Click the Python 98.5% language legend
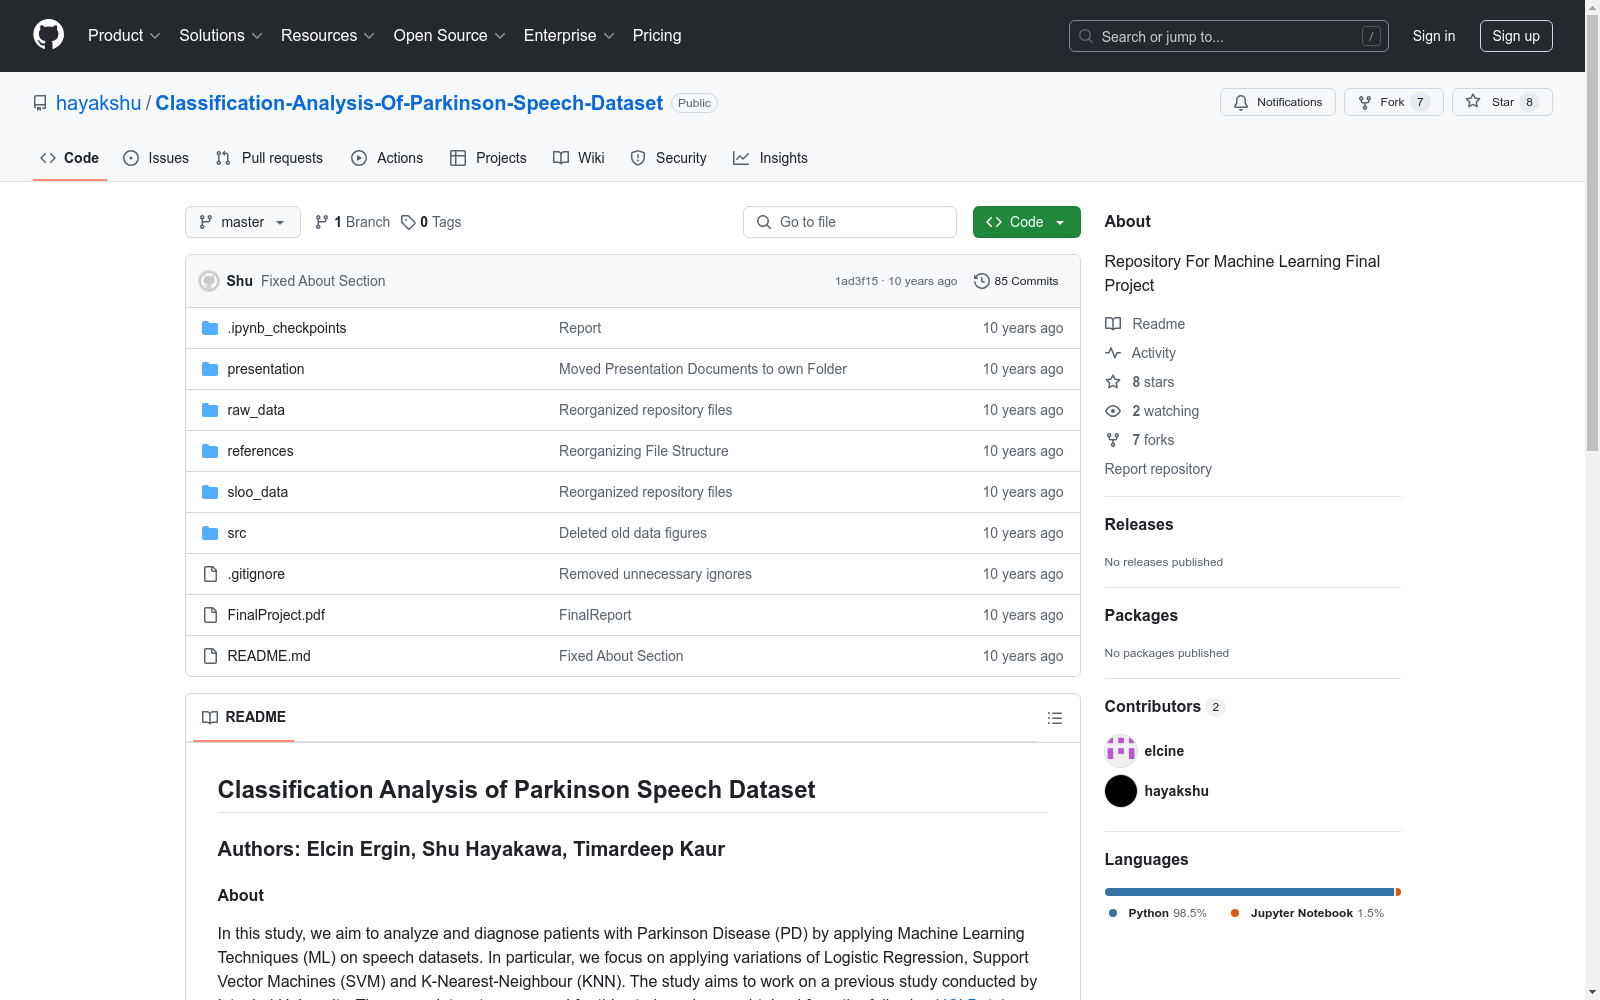Image resolution: width=1600 pixels, height=1000 pixels. (x=1158, y=913)
